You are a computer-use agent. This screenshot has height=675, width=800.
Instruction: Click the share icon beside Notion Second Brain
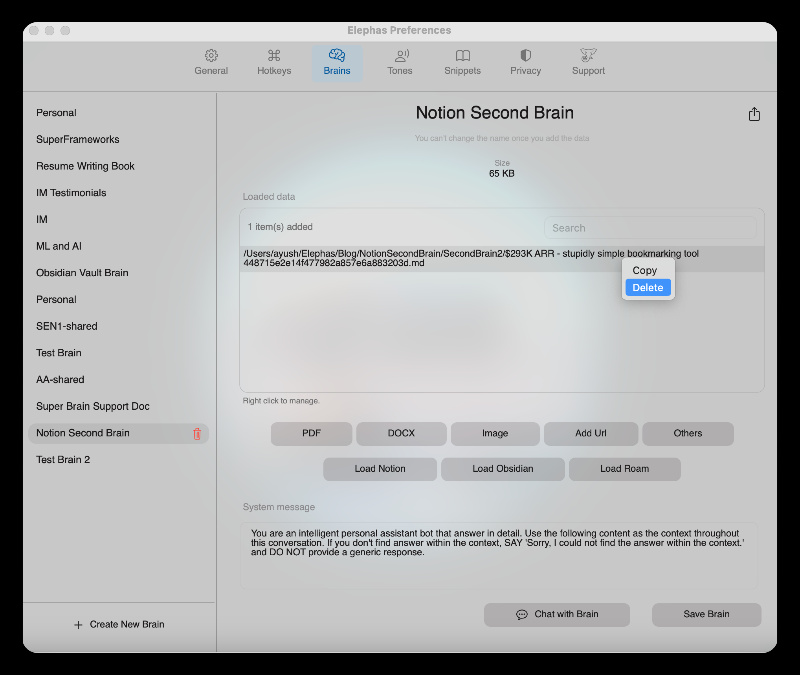(754, 114)
